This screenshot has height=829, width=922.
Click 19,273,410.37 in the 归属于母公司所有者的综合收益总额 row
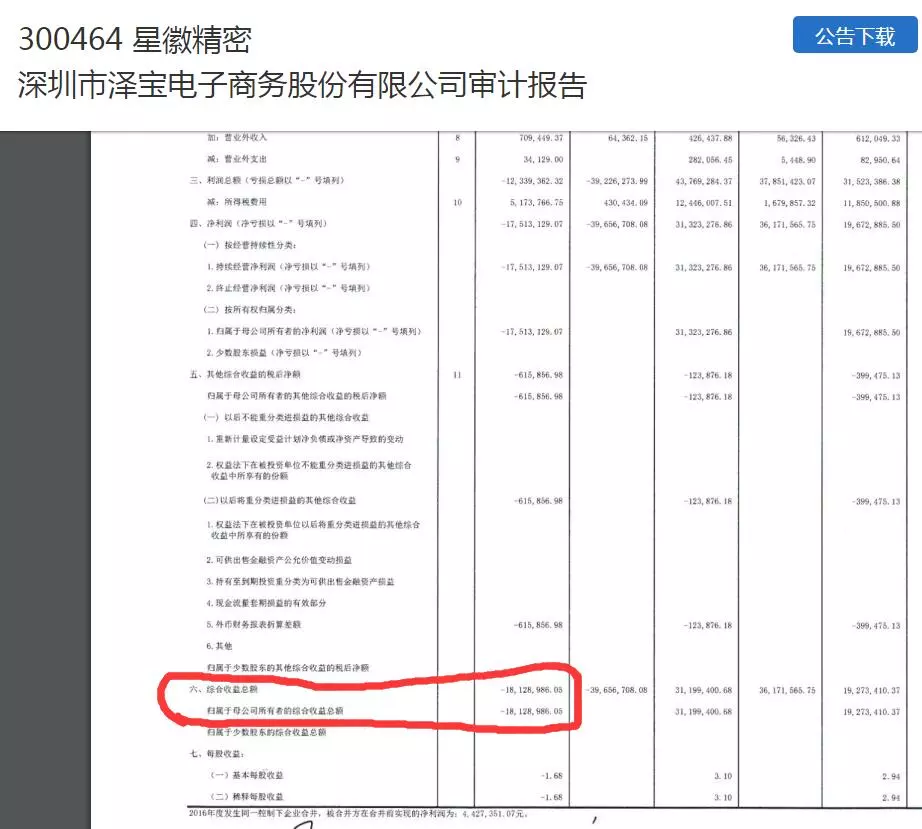click(871, 712)
